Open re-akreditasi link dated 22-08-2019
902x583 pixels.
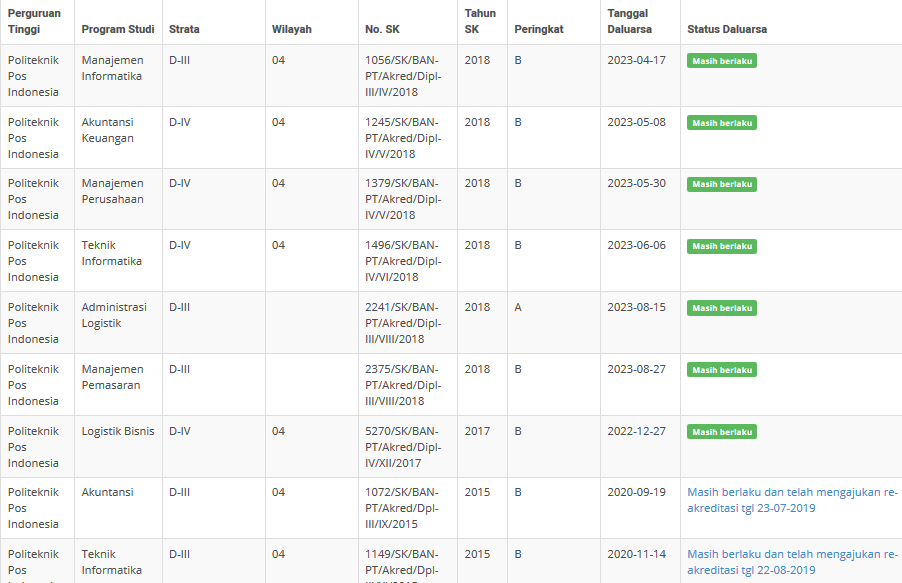tap(792, 562)
